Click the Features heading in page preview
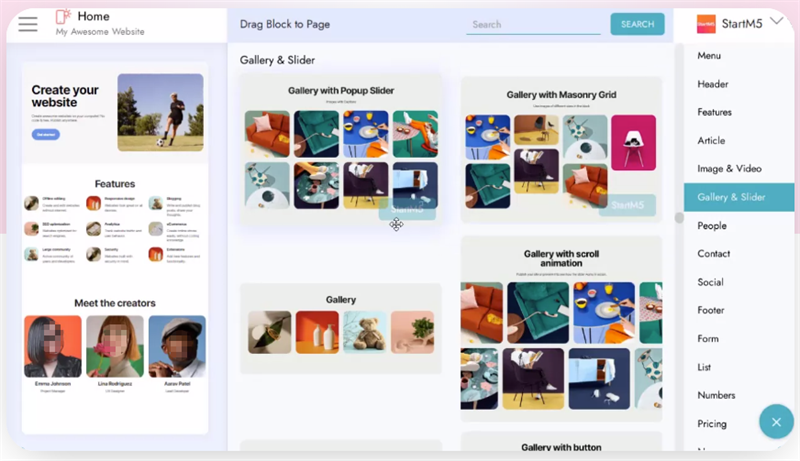800x461 pixels. click(x=115, y=184)
